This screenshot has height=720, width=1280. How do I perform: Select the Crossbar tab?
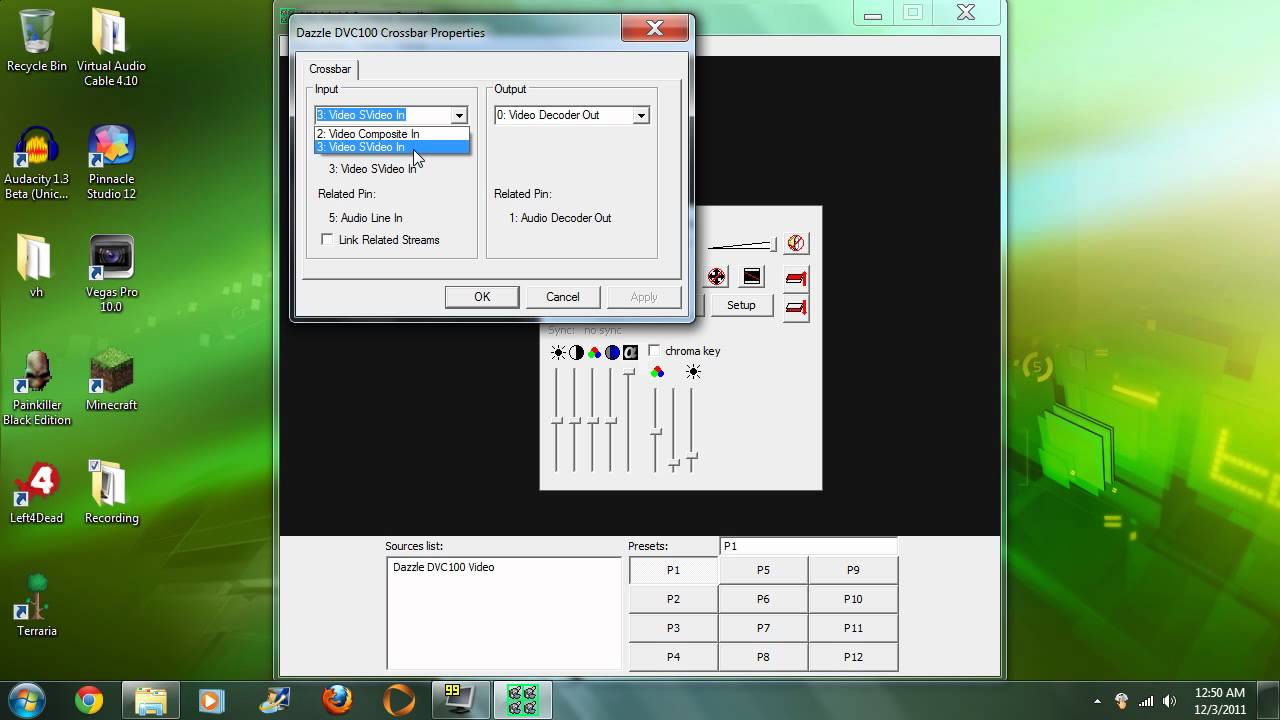(330, 69)
